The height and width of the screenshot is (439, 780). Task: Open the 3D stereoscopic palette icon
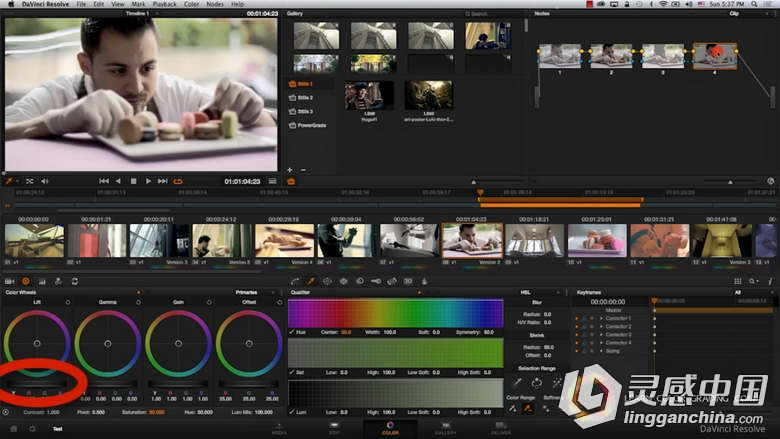[x=408, y=281]
